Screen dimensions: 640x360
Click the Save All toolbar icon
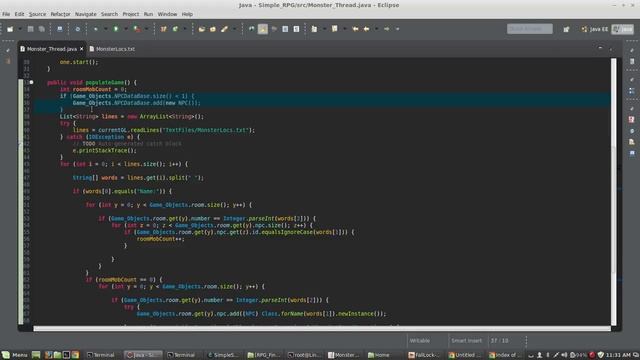point(42,29)
